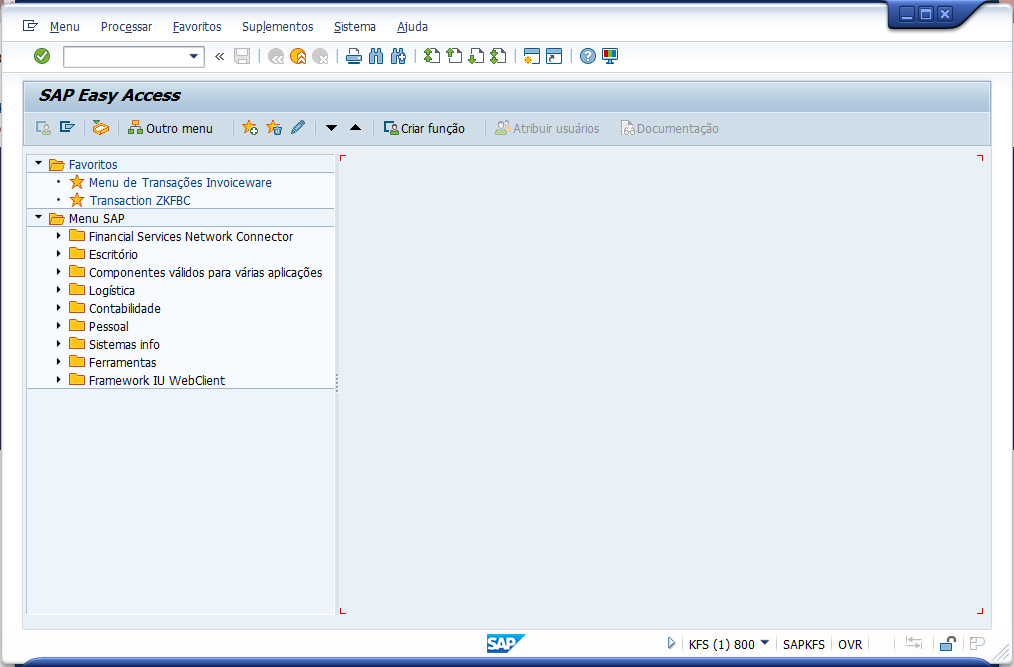Expand the Pessoal folder
Image resolution: width=1014 pixels, height=667 pixels.
click(x=58, y=326)
